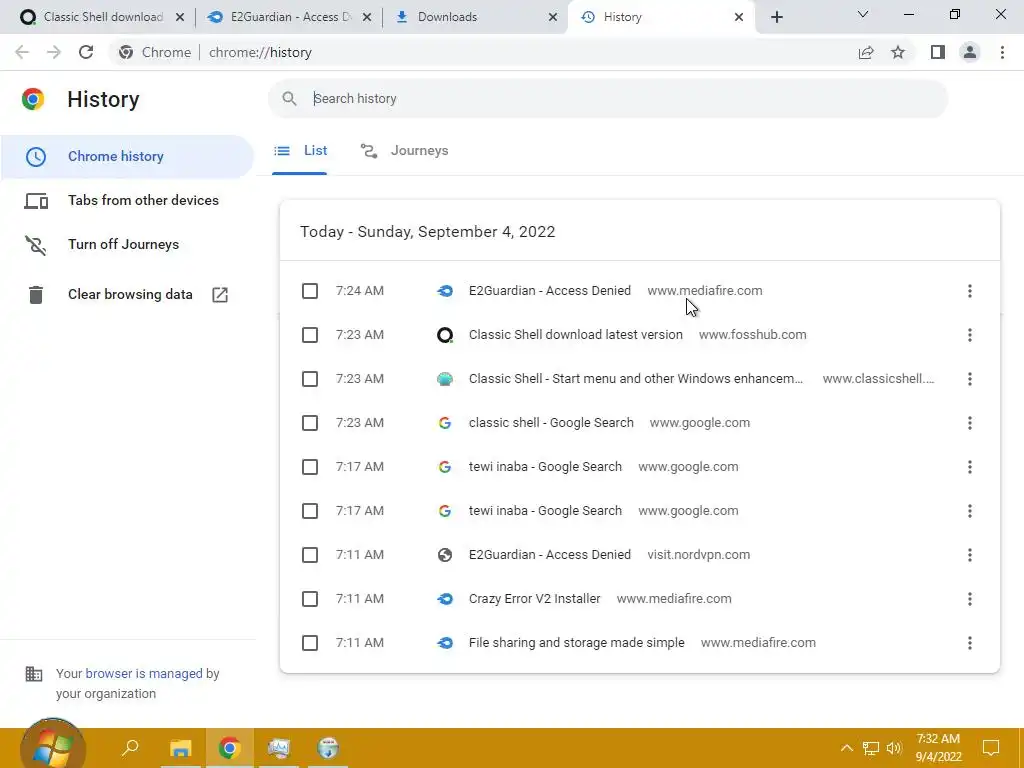Open Chrome's three-dot main menu
This screenshot has height=768, width=1024.
click(1002, 52)
